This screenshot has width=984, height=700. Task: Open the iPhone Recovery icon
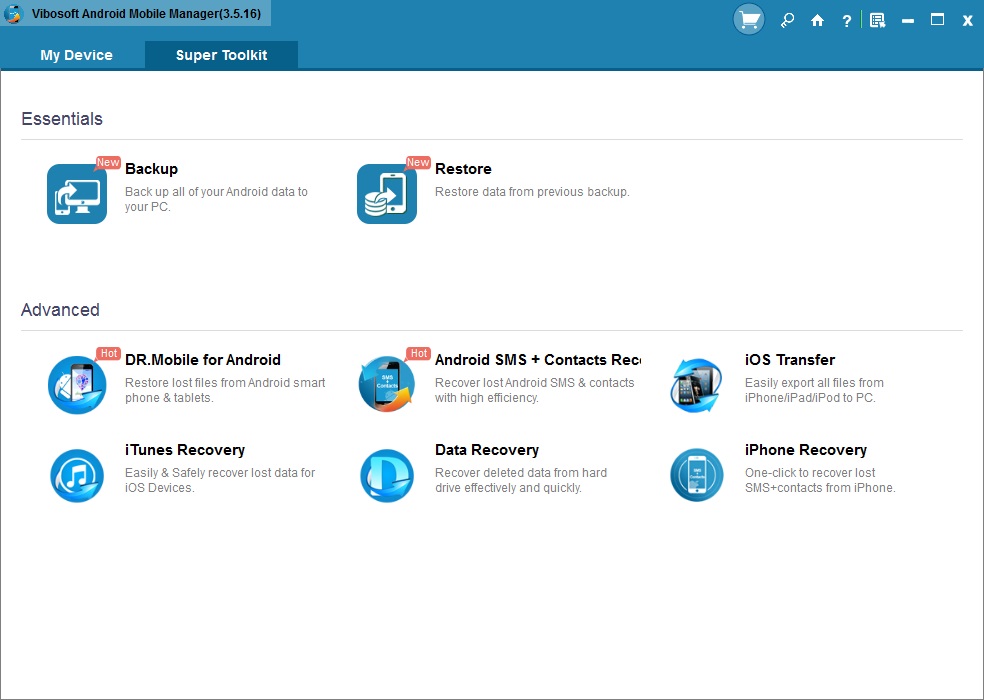tap(697, 475)
